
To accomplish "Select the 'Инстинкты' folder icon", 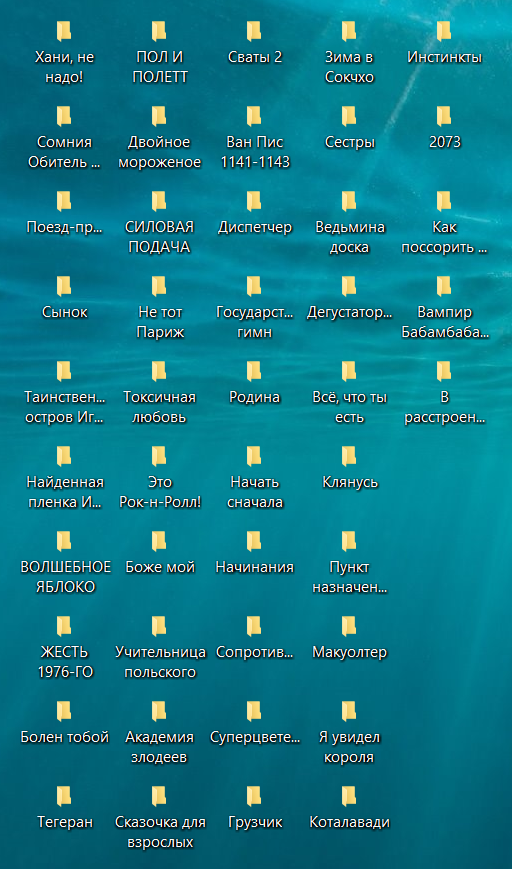I will 444,31.
